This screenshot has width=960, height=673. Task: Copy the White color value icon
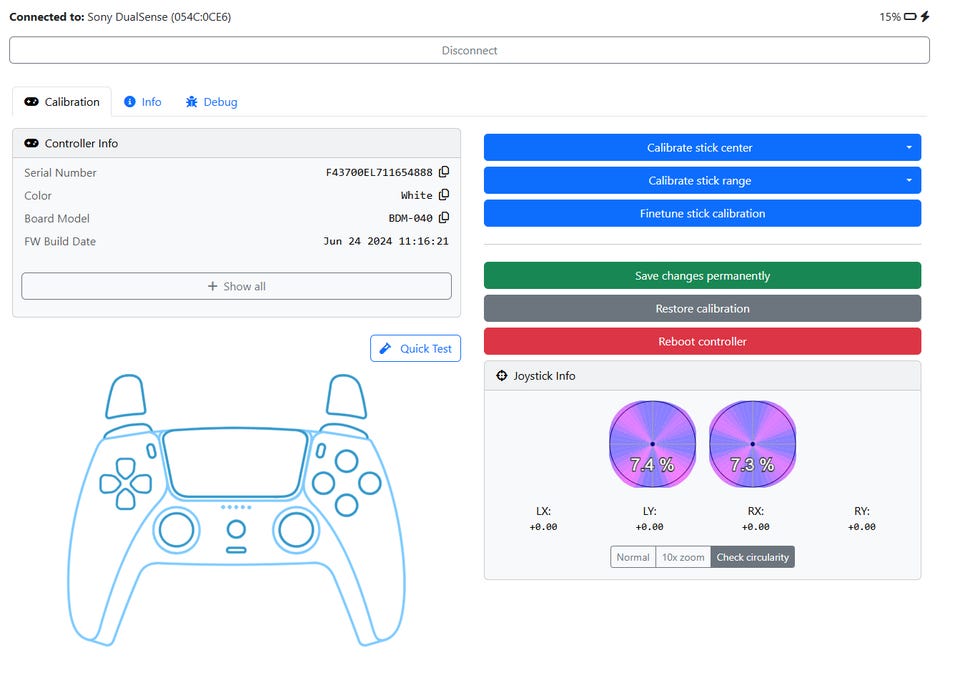(x=444, y=195)
